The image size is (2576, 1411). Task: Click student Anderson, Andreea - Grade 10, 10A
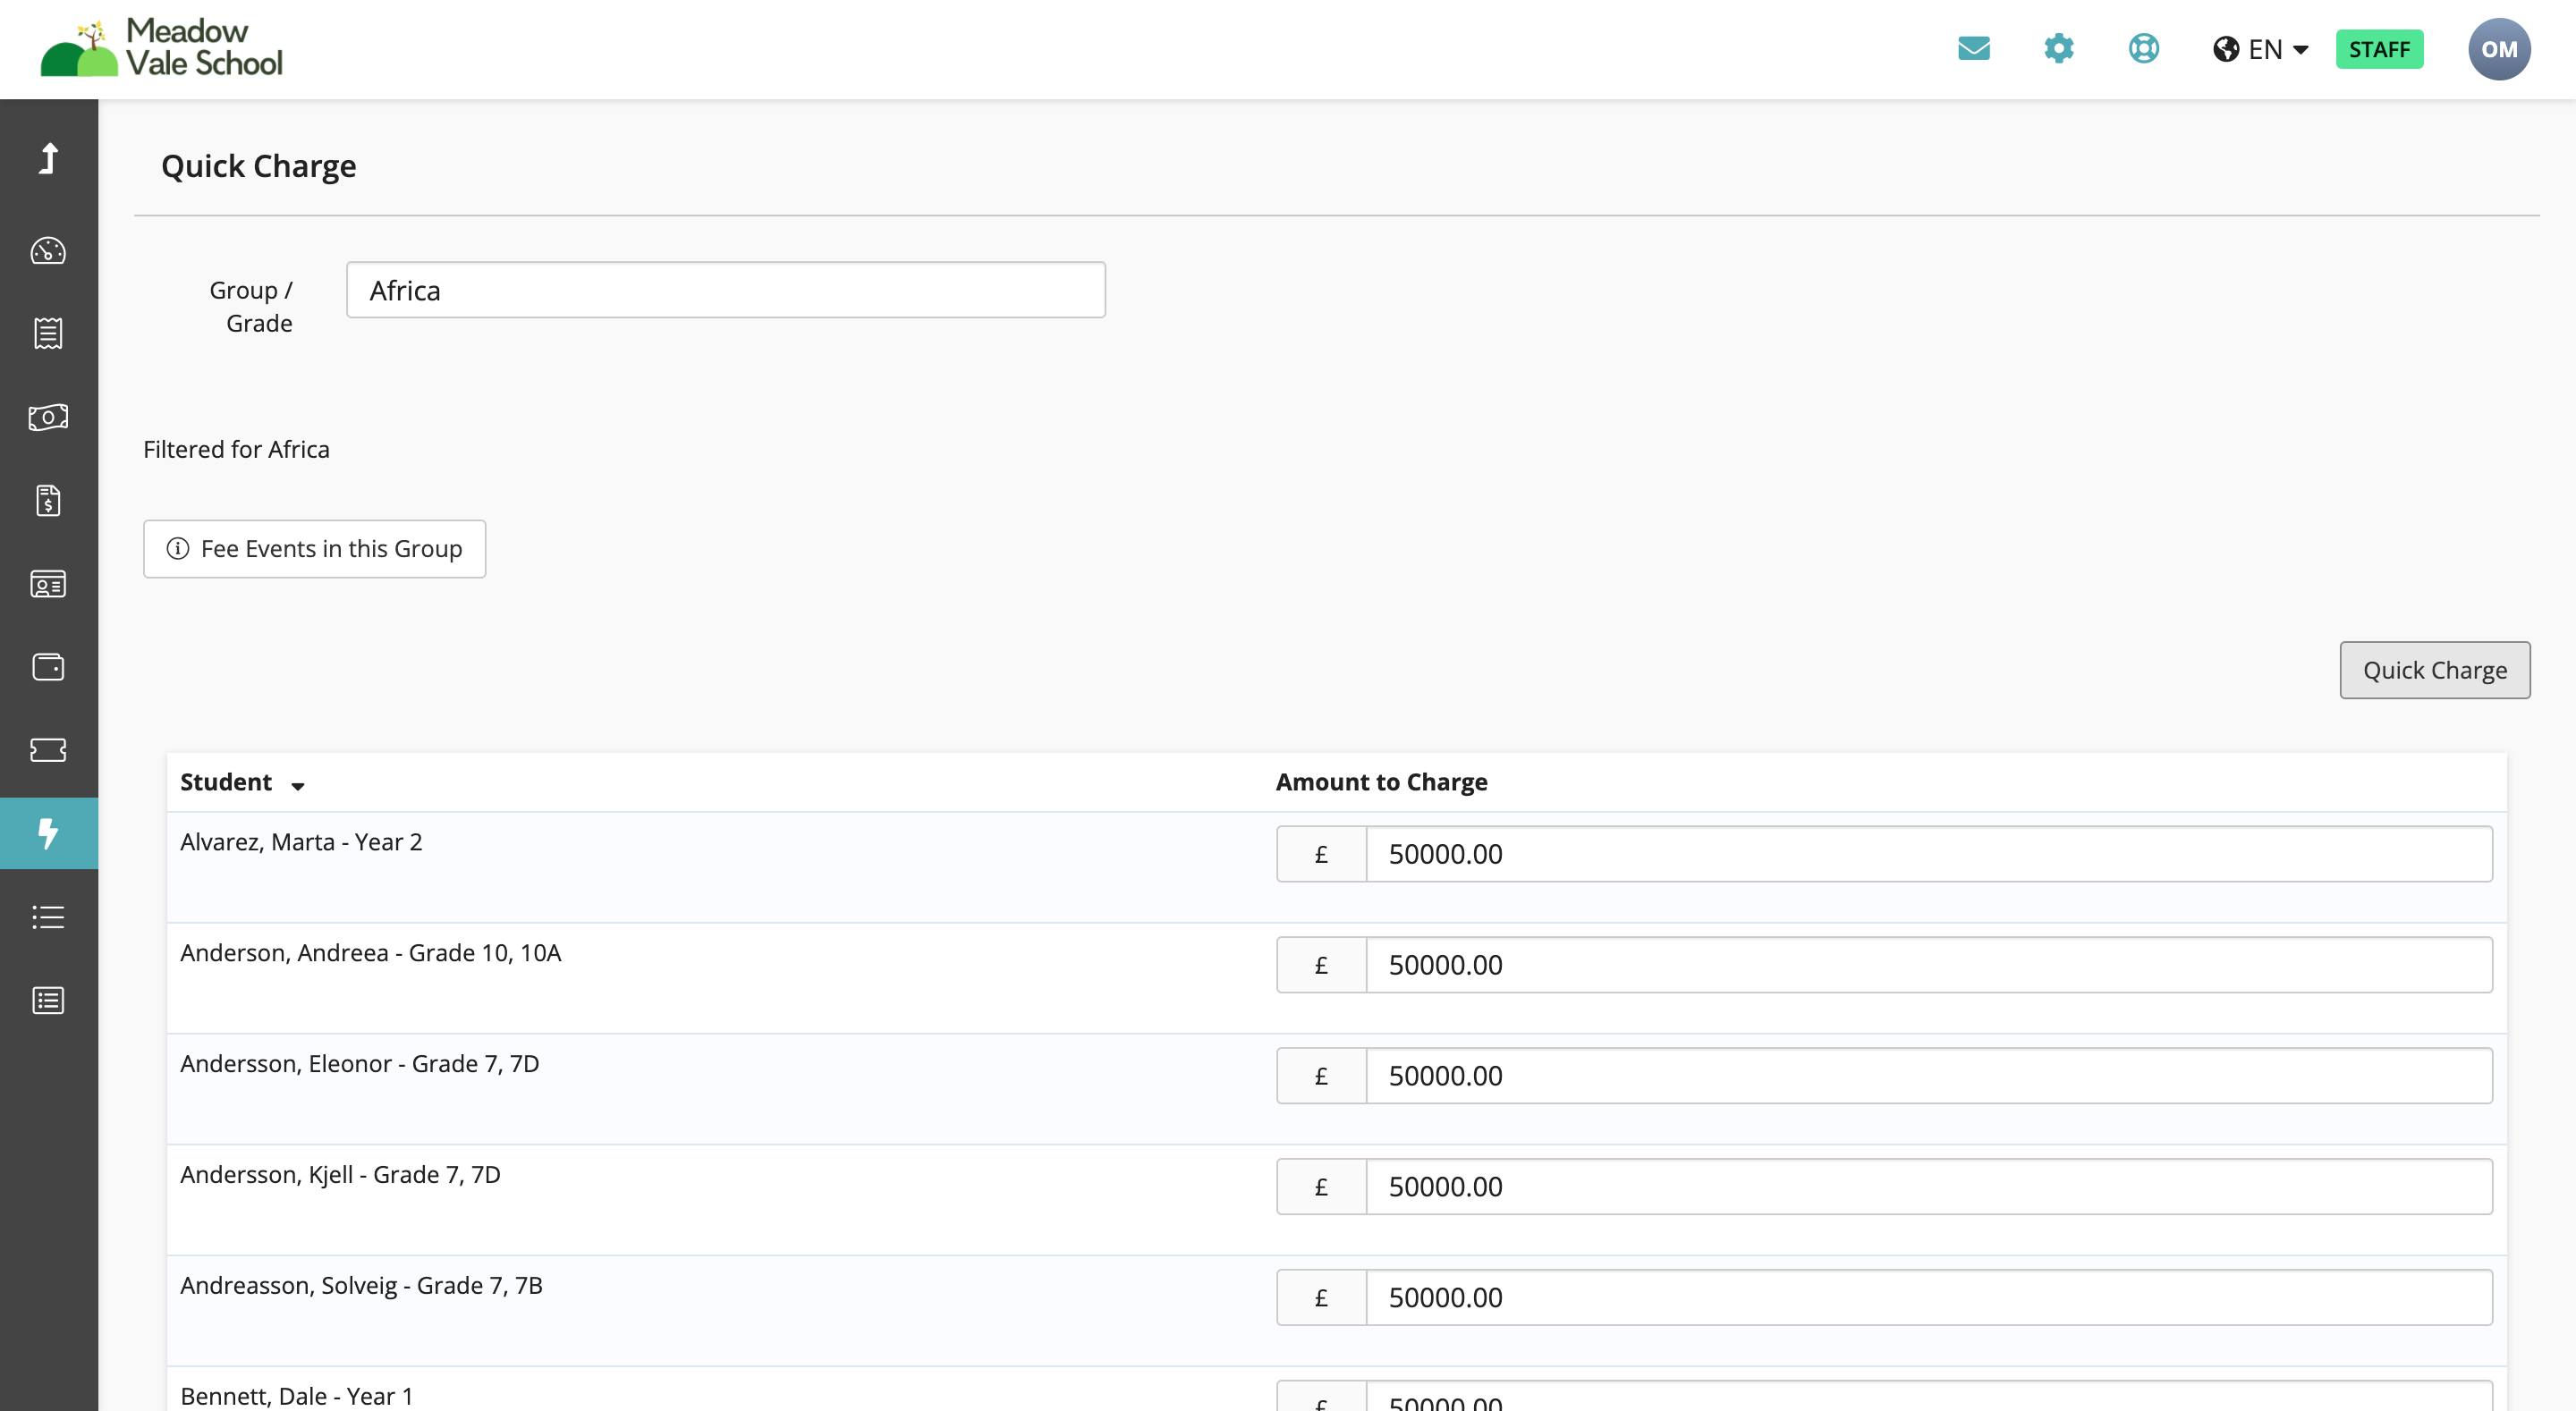pos(370,953)
